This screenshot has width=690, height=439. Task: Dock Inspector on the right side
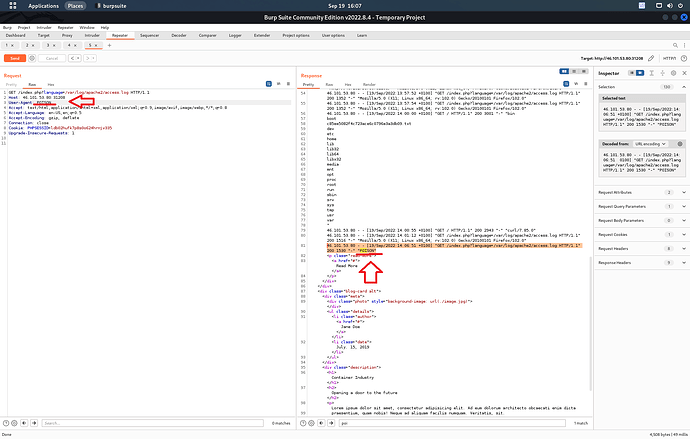pyautogui.click(x=640, y=73)
